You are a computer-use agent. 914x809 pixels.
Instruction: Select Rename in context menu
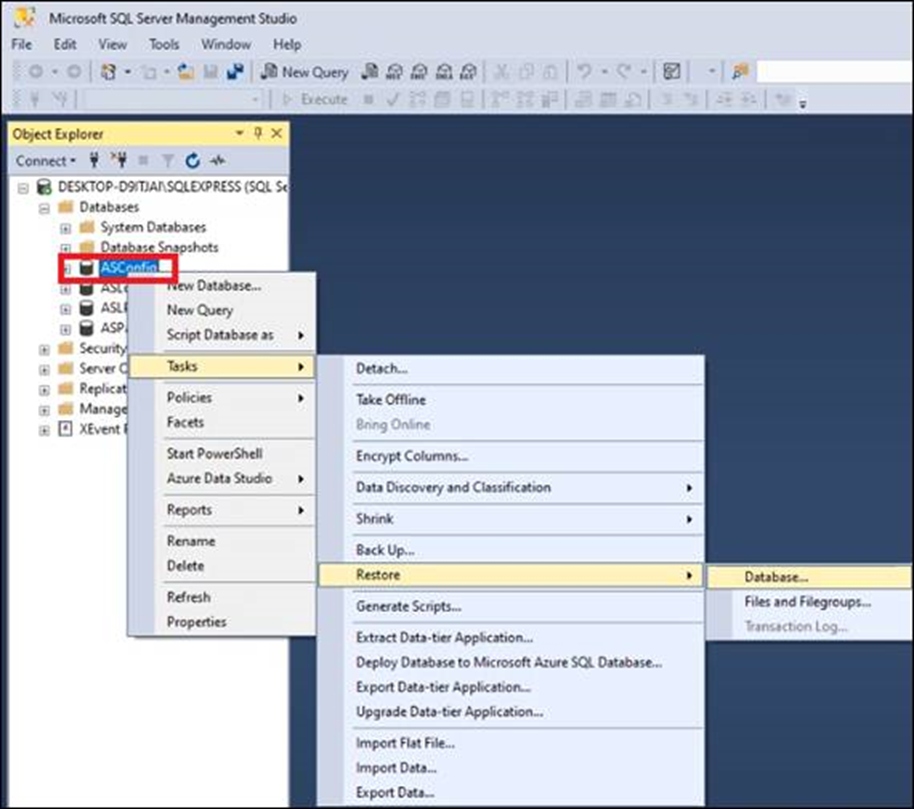[222, 541]
